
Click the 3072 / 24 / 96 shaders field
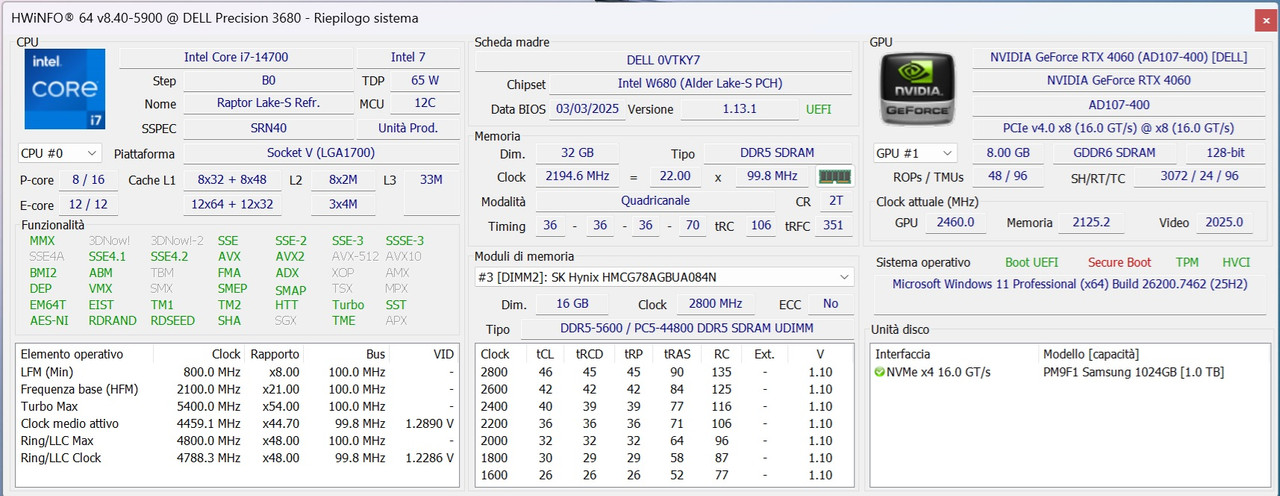pyautogui.click(x=1200, y=176)
